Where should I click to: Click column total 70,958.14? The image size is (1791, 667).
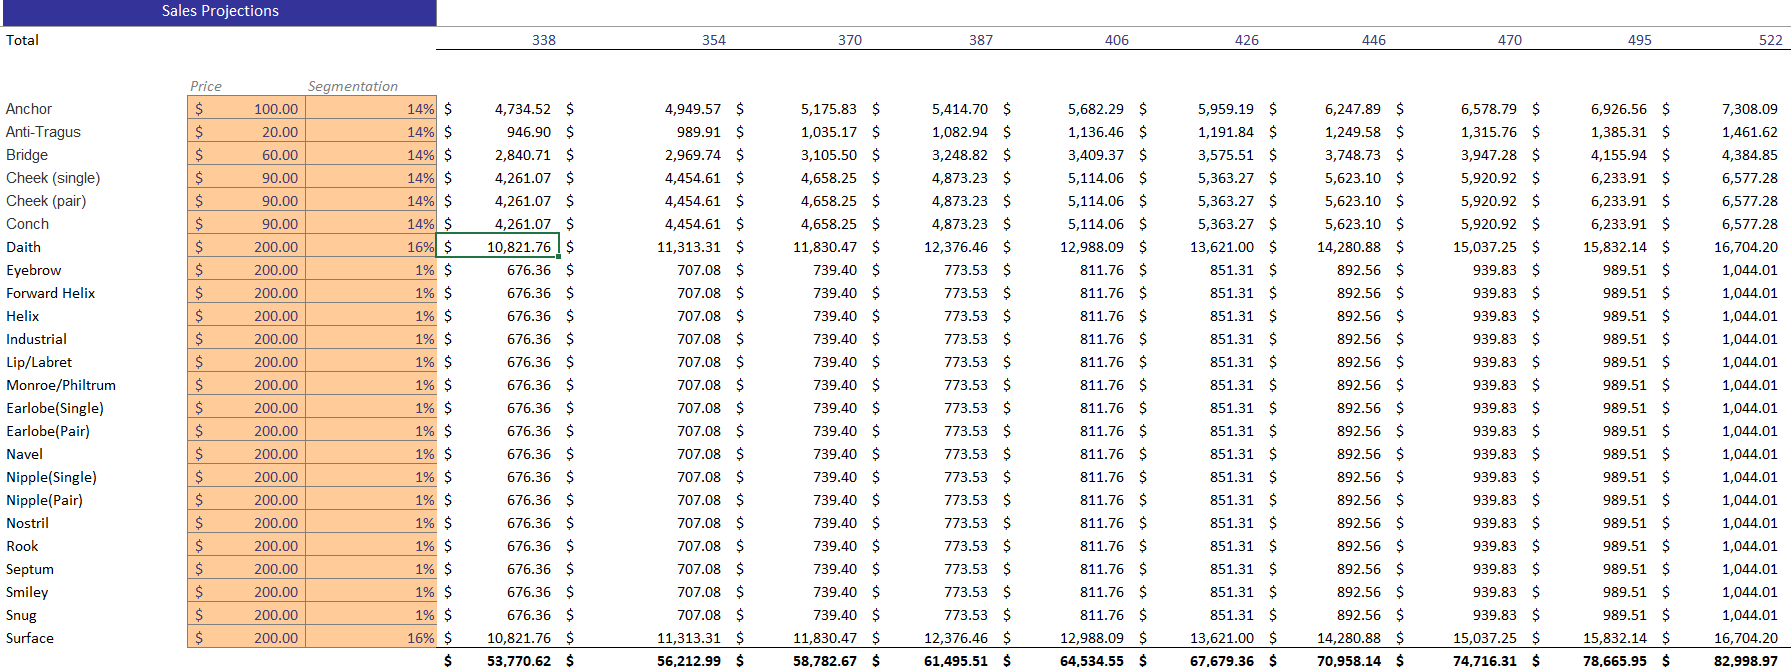coord(1348,660)
